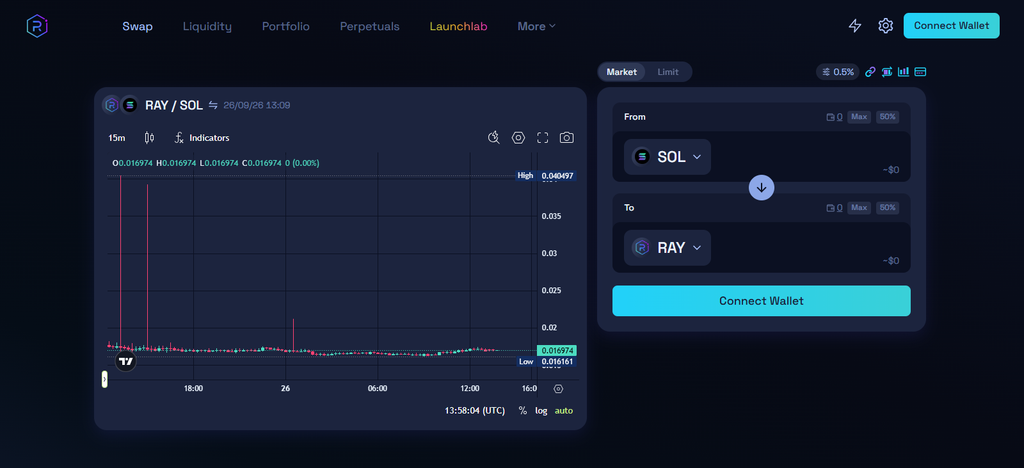Expand chart side panel arrow handle
The image size is (1024, 468).
[x=104, y=379]
